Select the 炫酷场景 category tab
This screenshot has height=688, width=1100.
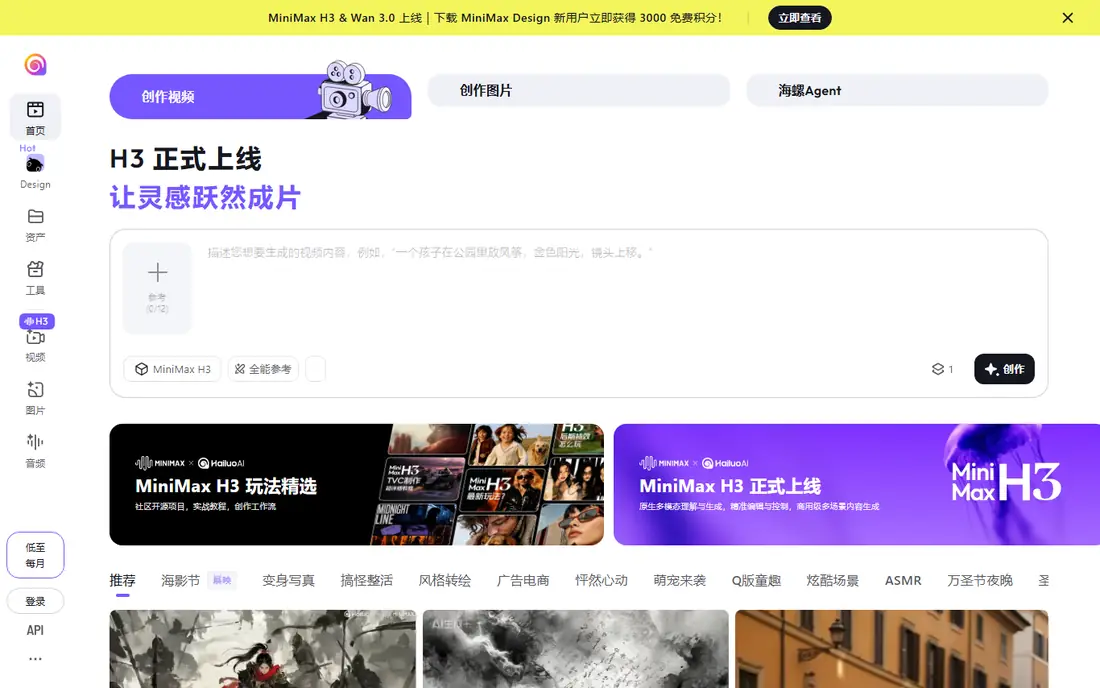click(833, 581)
